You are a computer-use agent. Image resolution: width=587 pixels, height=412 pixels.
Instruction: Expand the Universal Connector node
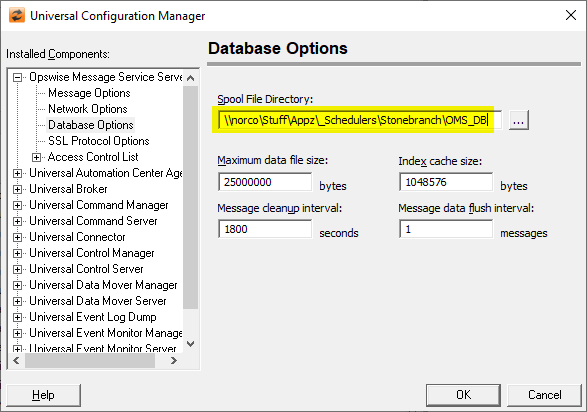coord(17,238)
